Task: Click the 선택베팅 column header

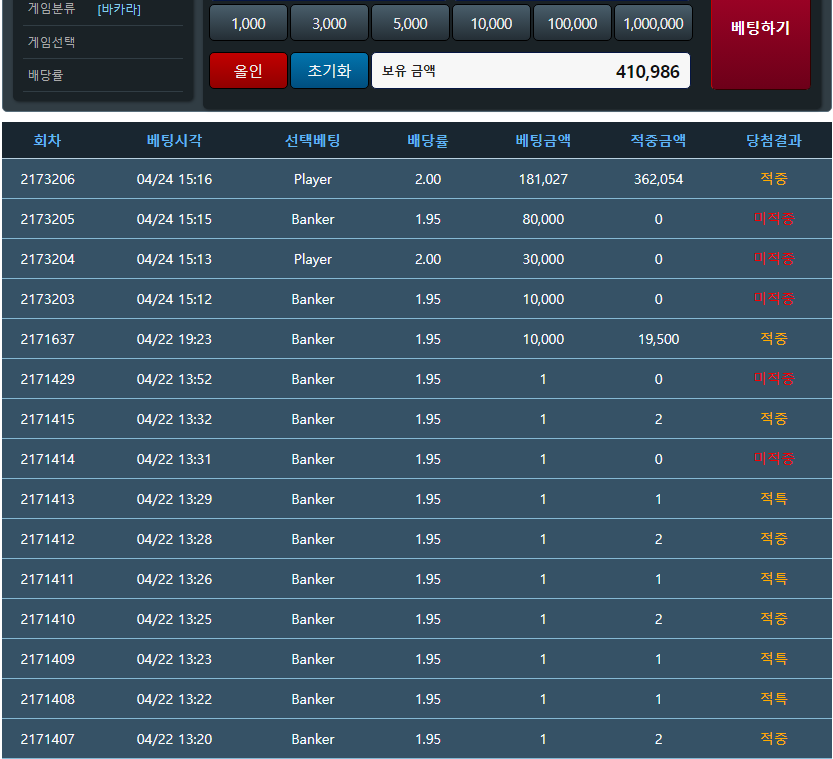Action: pos(312,140)
